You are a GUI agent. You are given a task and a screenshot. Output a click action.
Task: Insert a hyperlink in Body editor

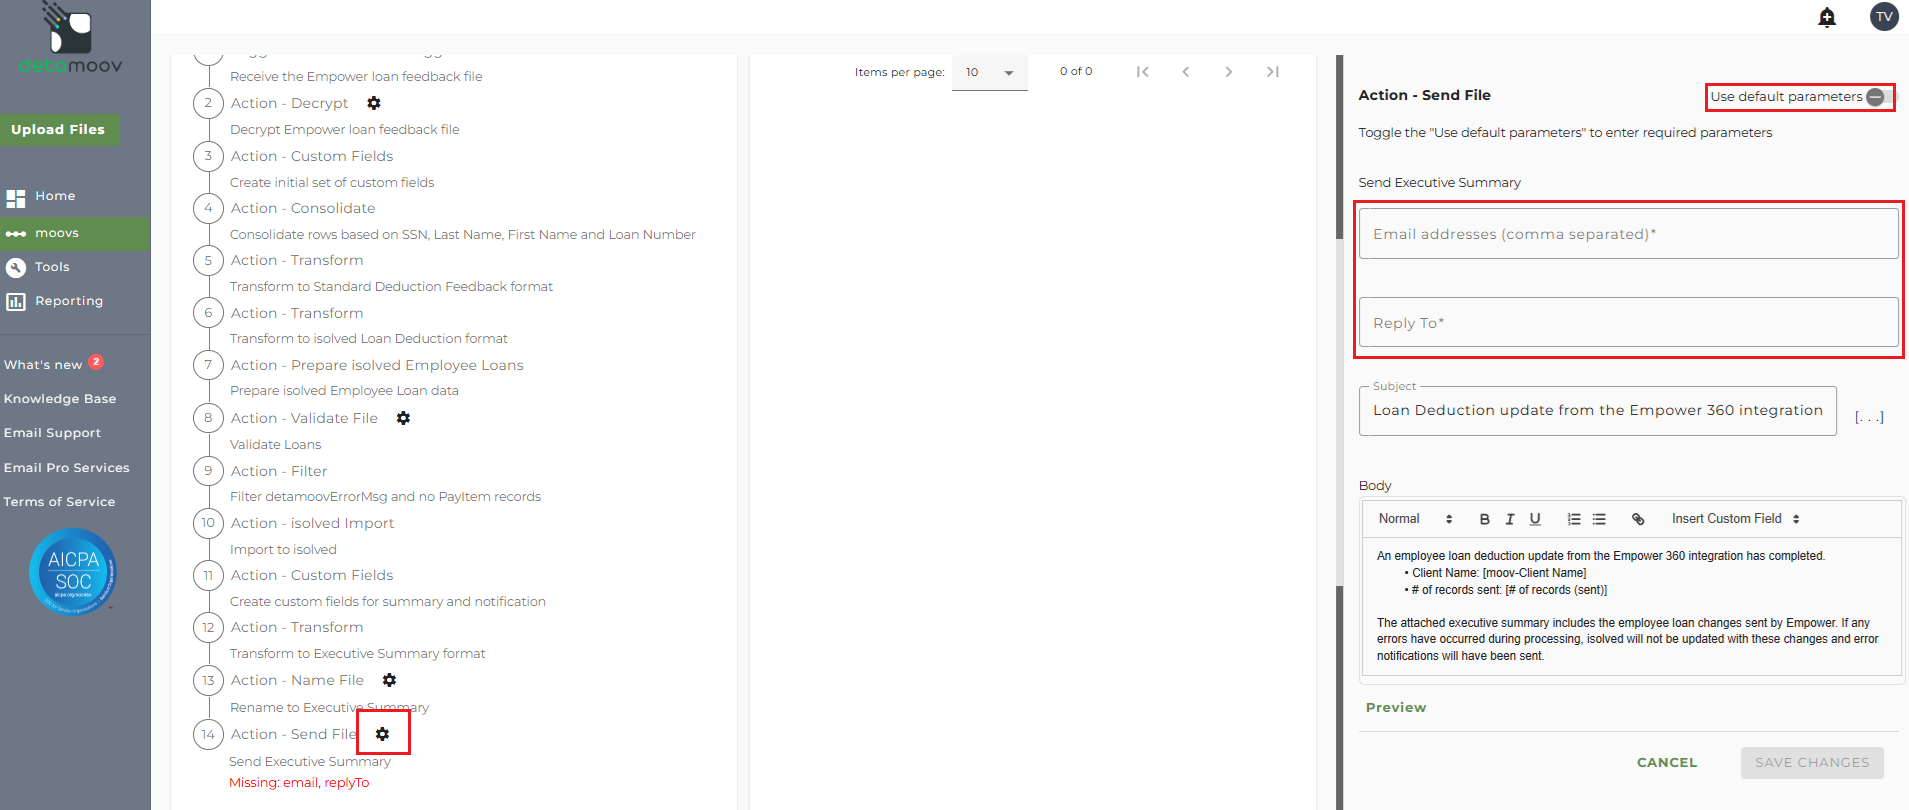point(1638,519)
